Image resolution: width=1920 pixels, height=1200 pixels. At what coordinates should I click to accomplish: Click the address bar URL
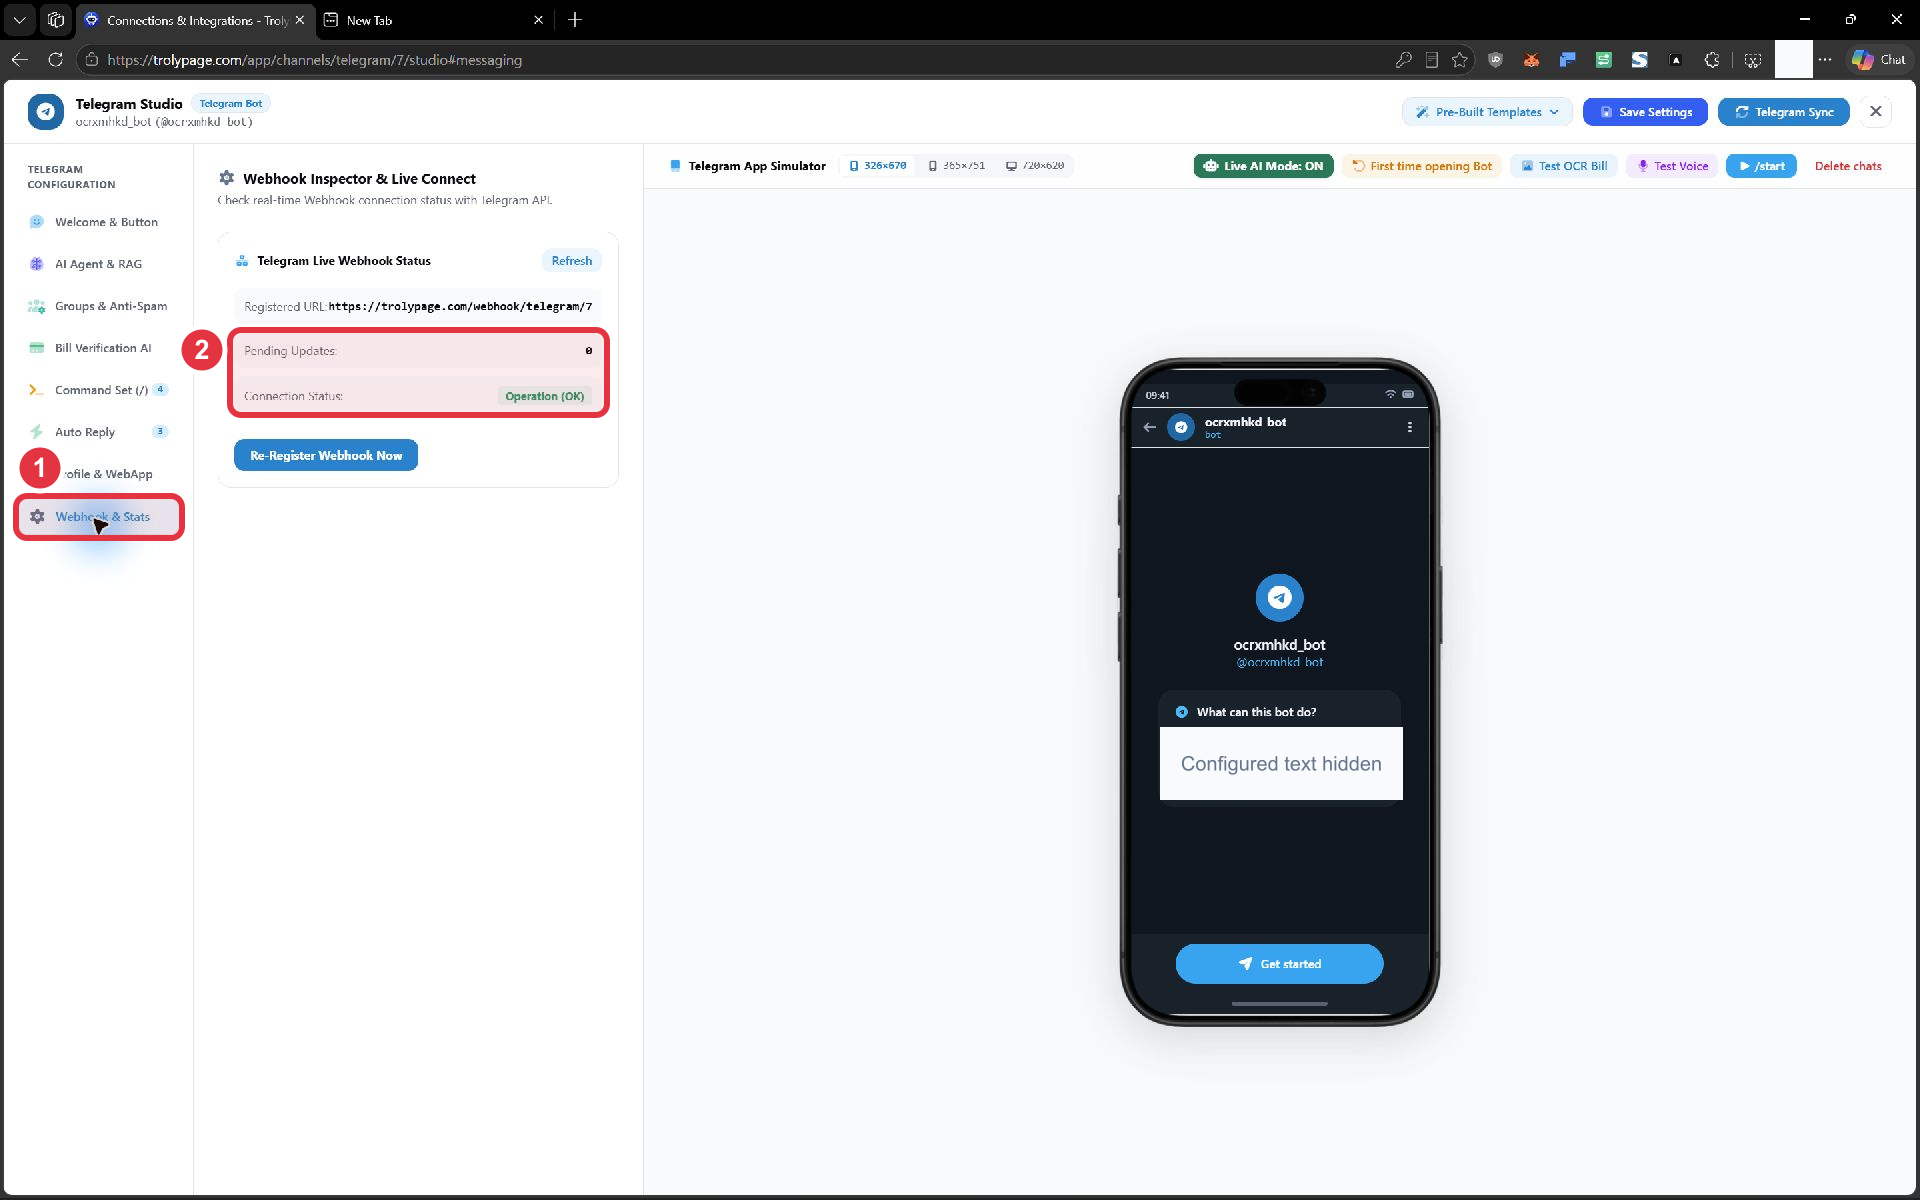(314, 60)
